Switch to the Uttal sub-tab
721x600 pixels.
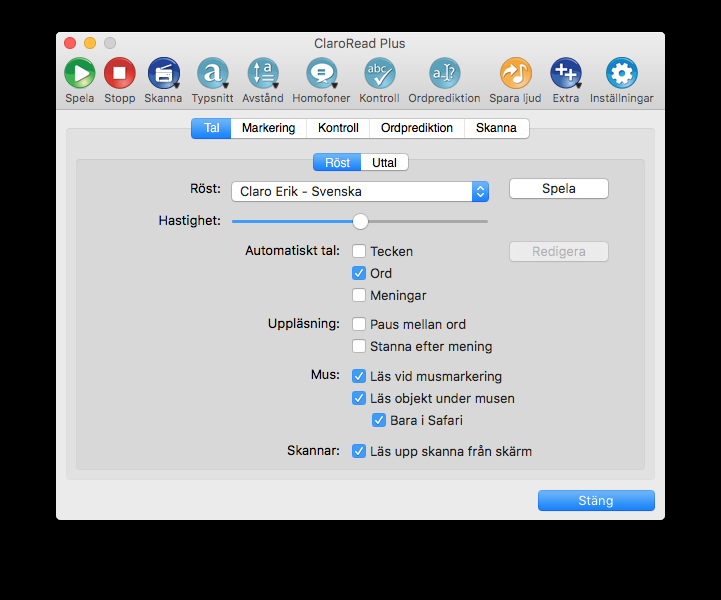(x=384, y=162)
